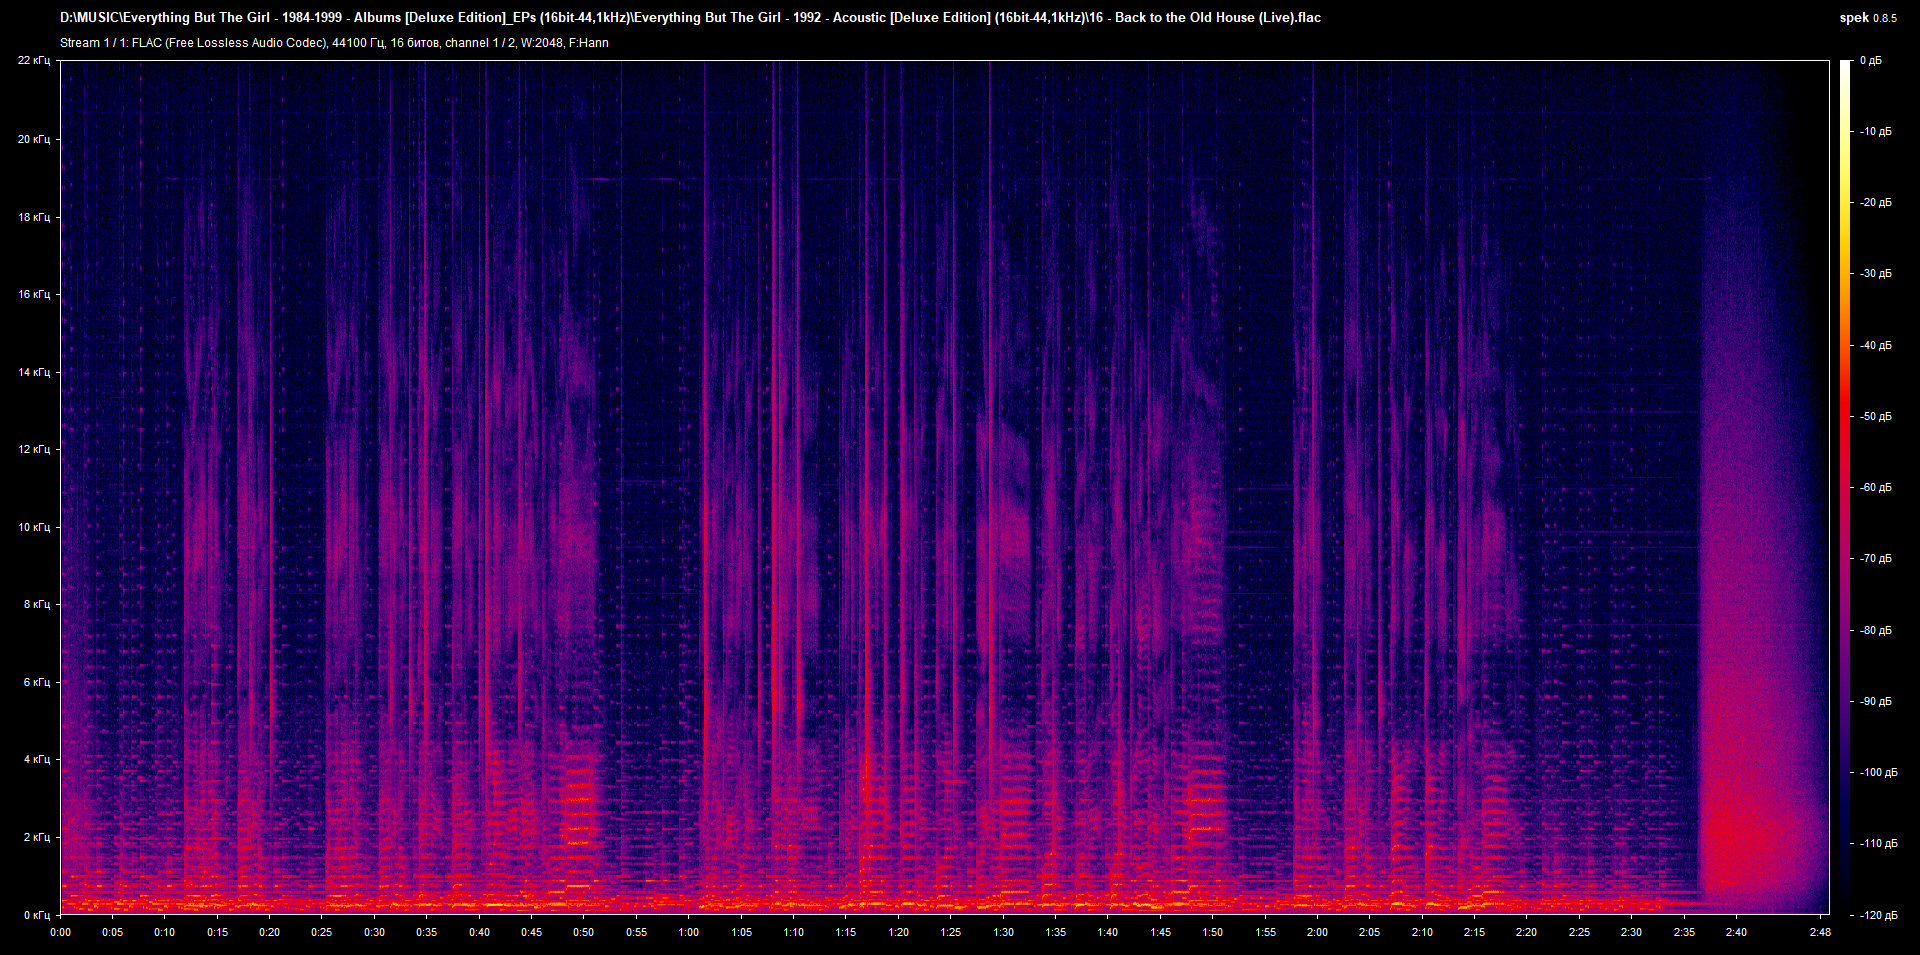
Task: Click the 0 дБ level scale label
Action: [1871, 61]
